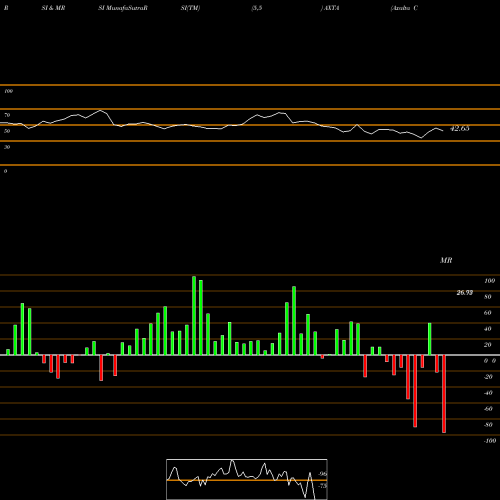Click the "SI MunafaSutraR" header text

point(123,8)
